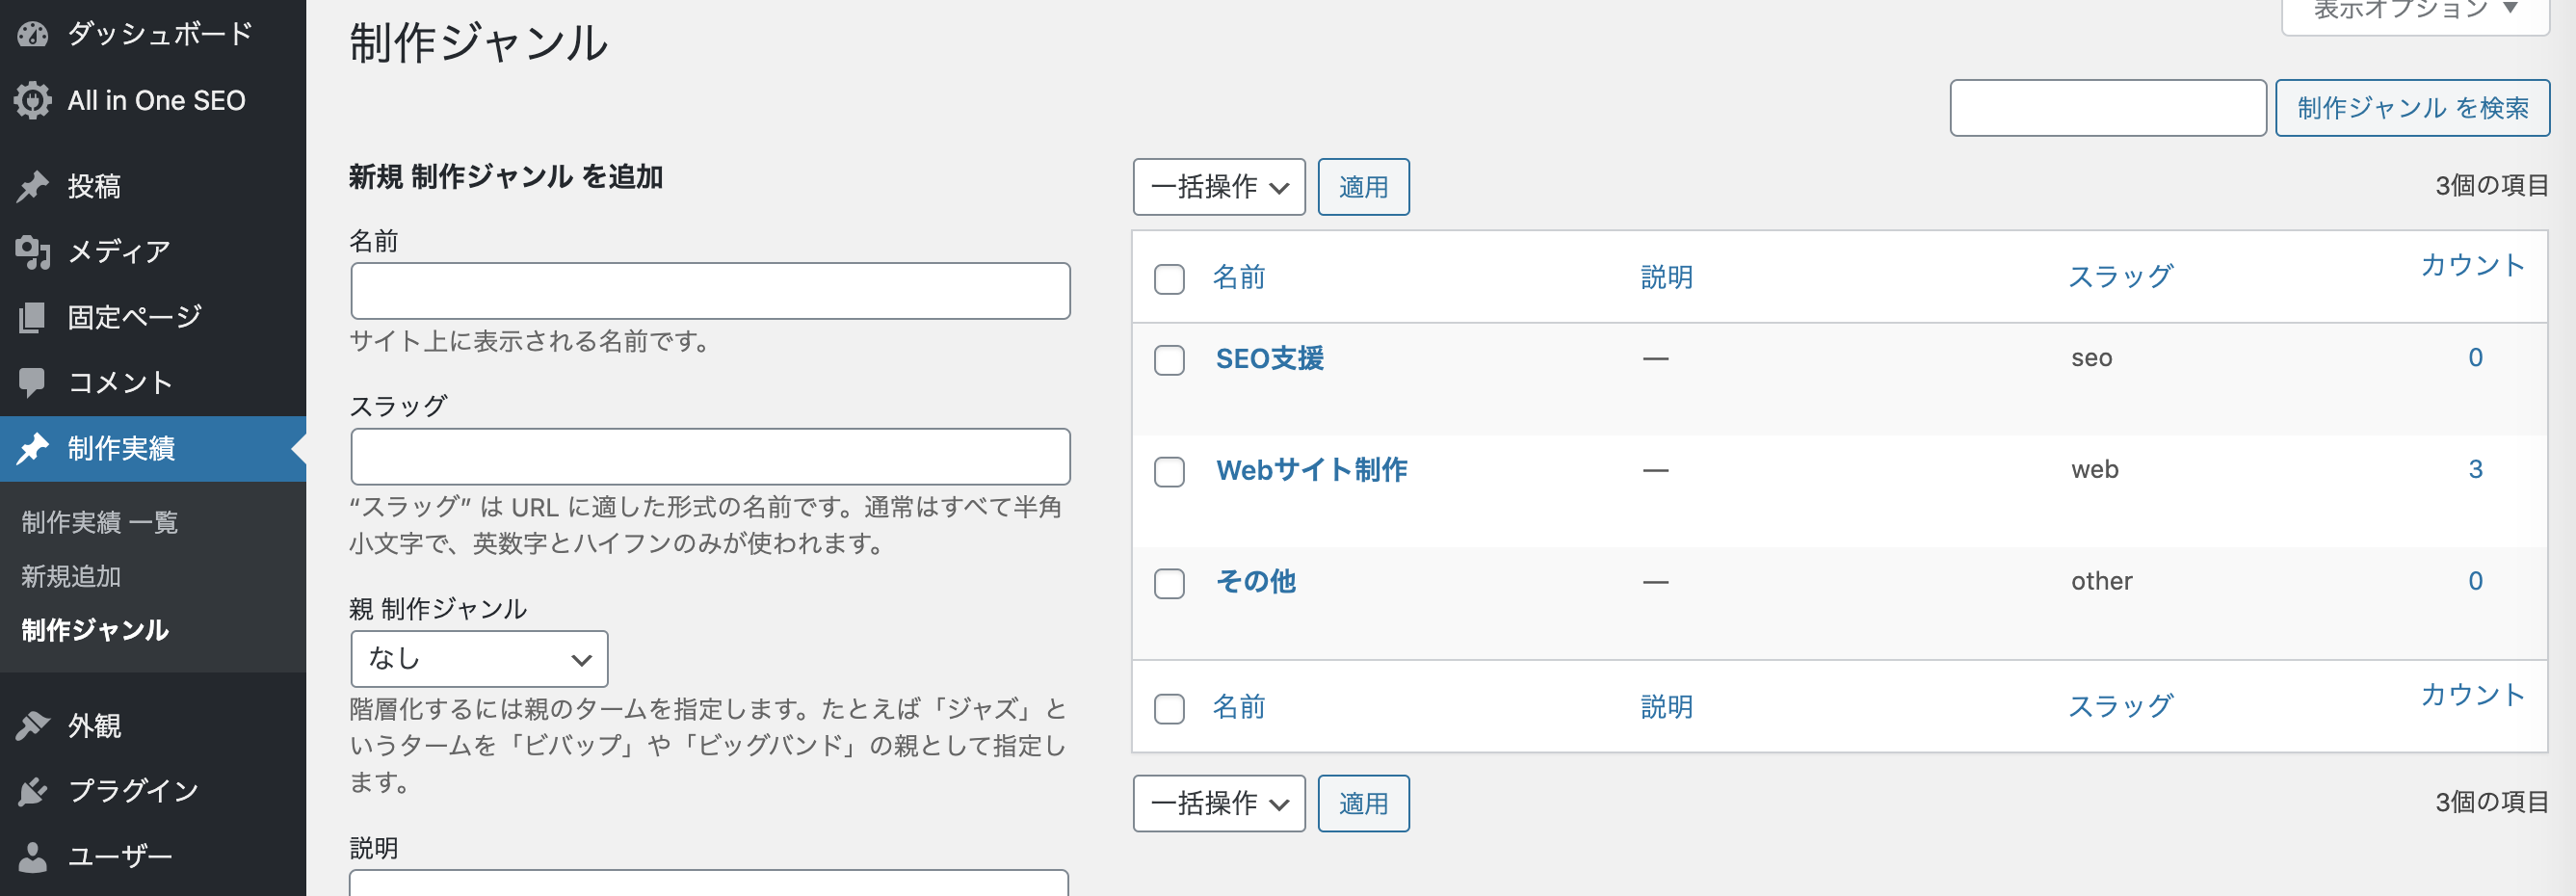
Task: Click the コメント speech bubble icon
Action: [x=32, y=382]
